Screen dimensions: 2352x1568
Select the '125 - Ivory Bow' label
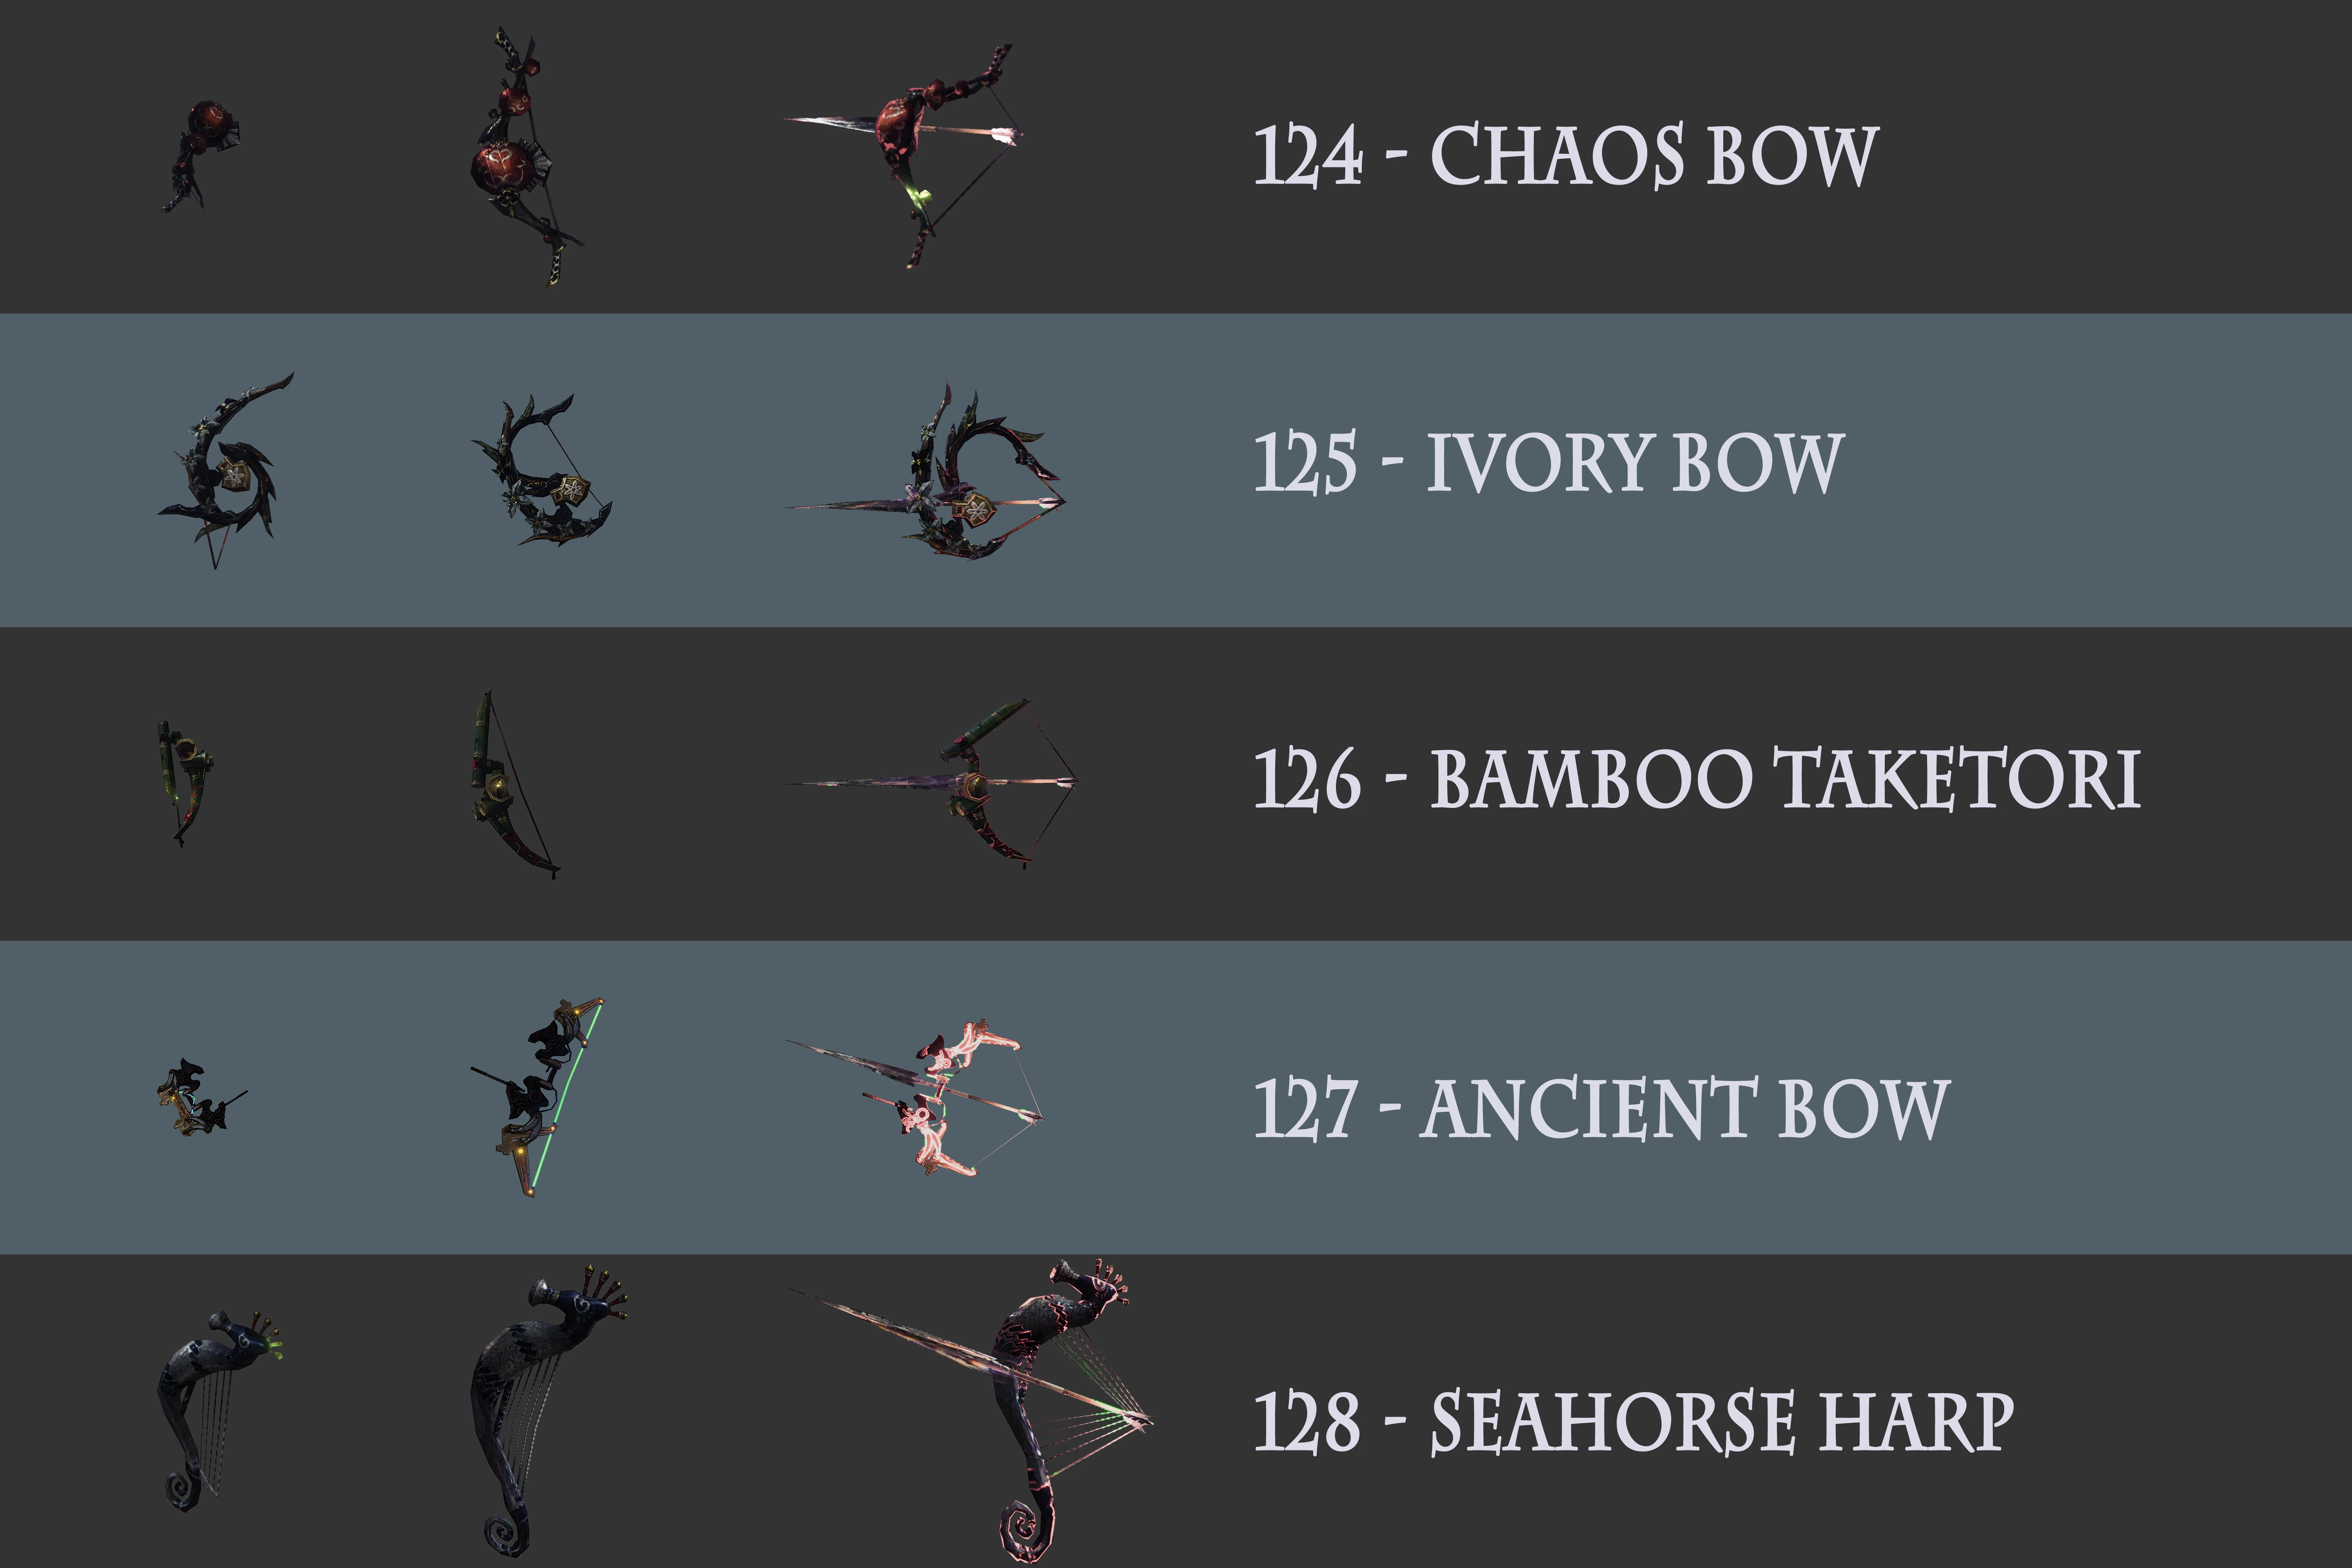tap(1549, 462)
